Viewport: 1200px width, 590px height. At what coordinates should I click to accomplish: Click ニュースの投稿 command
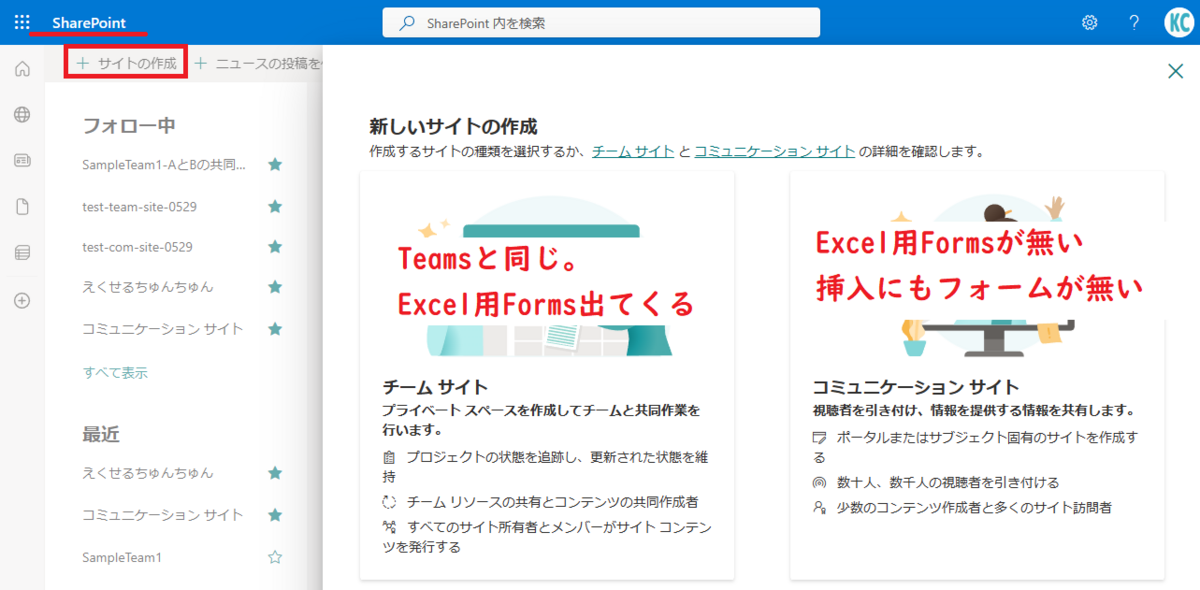click(260, 63)
